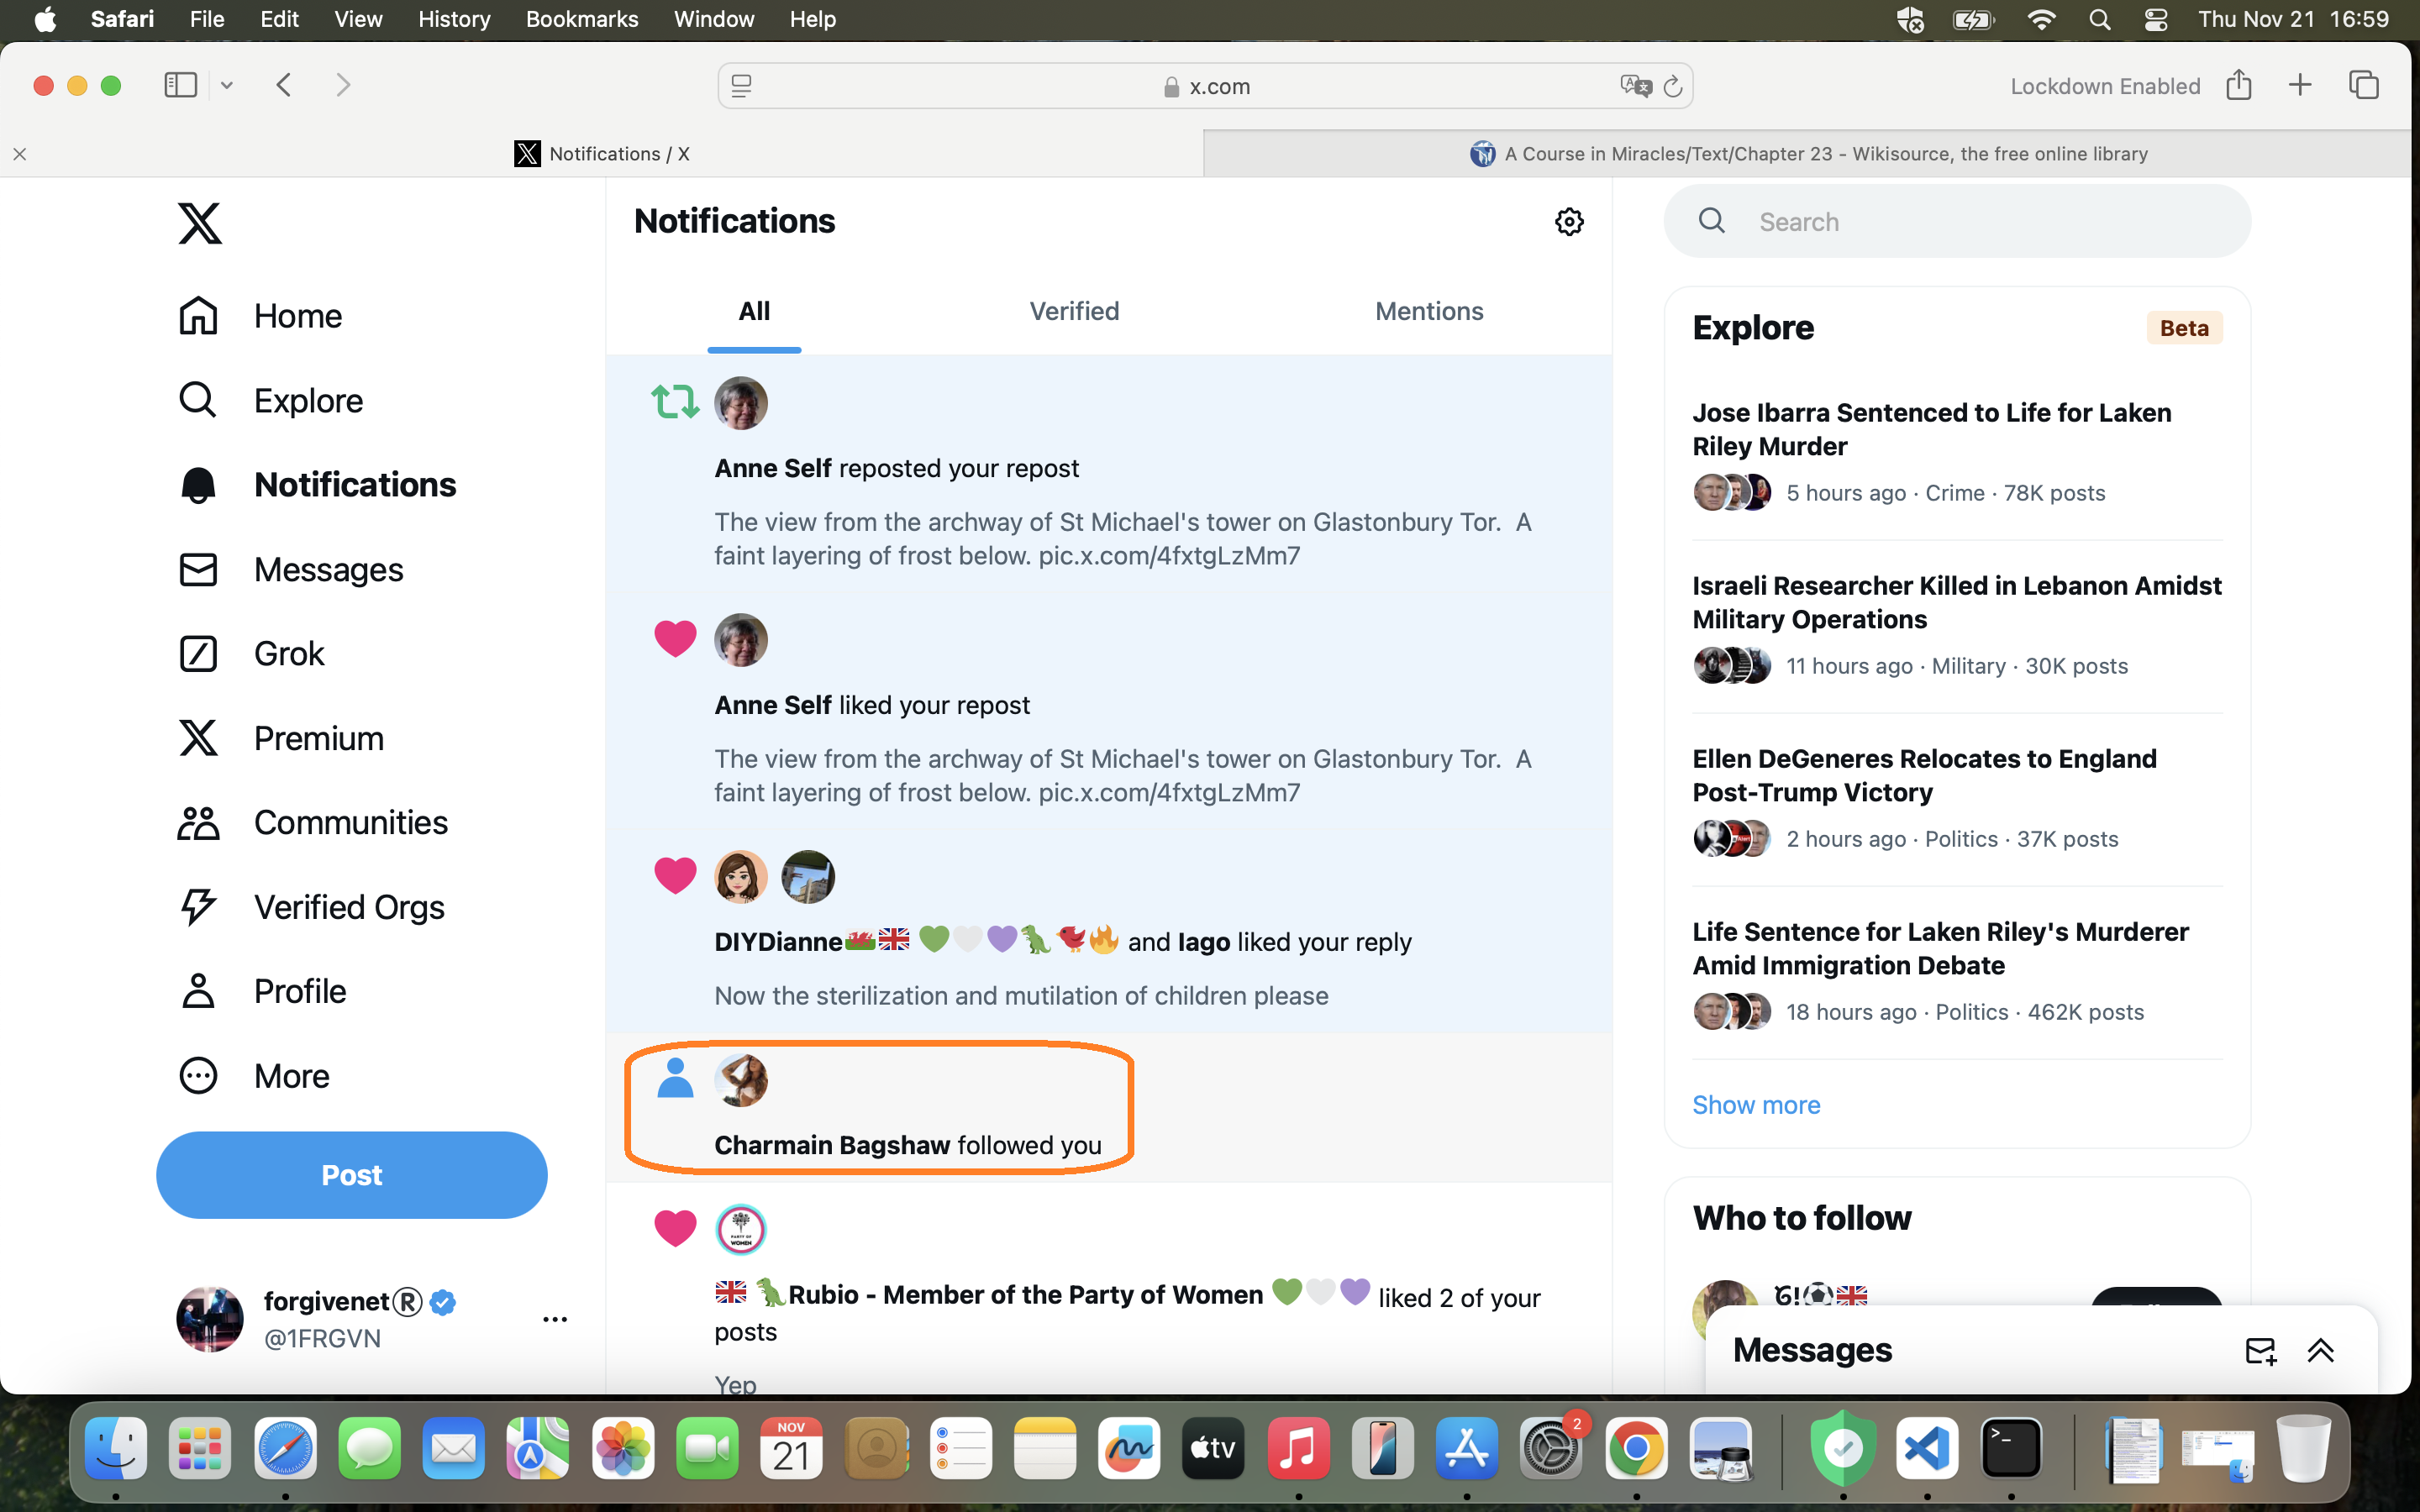Open a new tab with plus
Screen dimensions: 2420x1512
click(x=2300, y=85)
